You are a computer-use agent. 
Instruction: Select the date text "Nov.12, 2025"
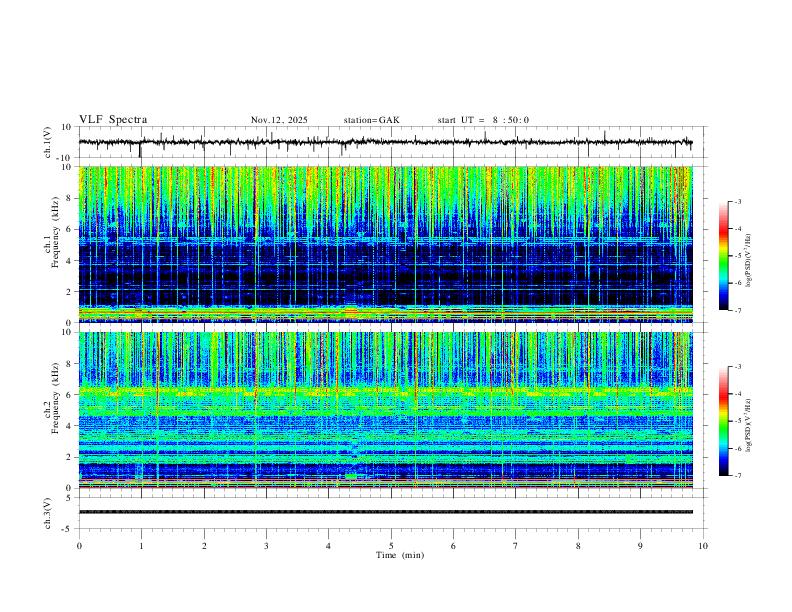point(279,120)
